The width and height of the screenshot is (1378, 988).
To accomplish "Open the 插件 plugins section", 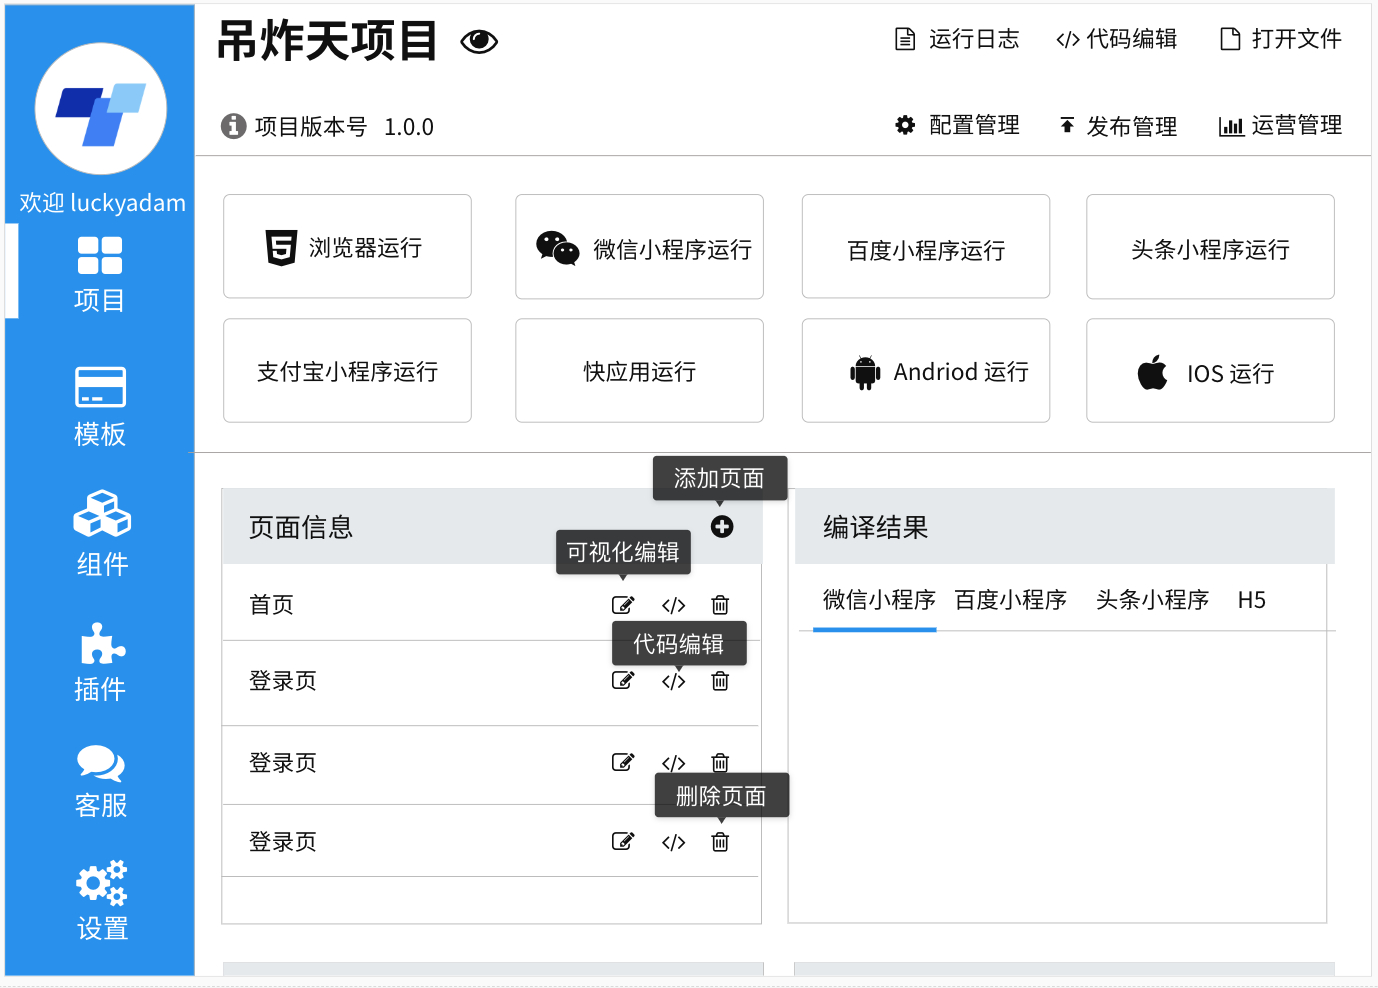I will [100, 663].
